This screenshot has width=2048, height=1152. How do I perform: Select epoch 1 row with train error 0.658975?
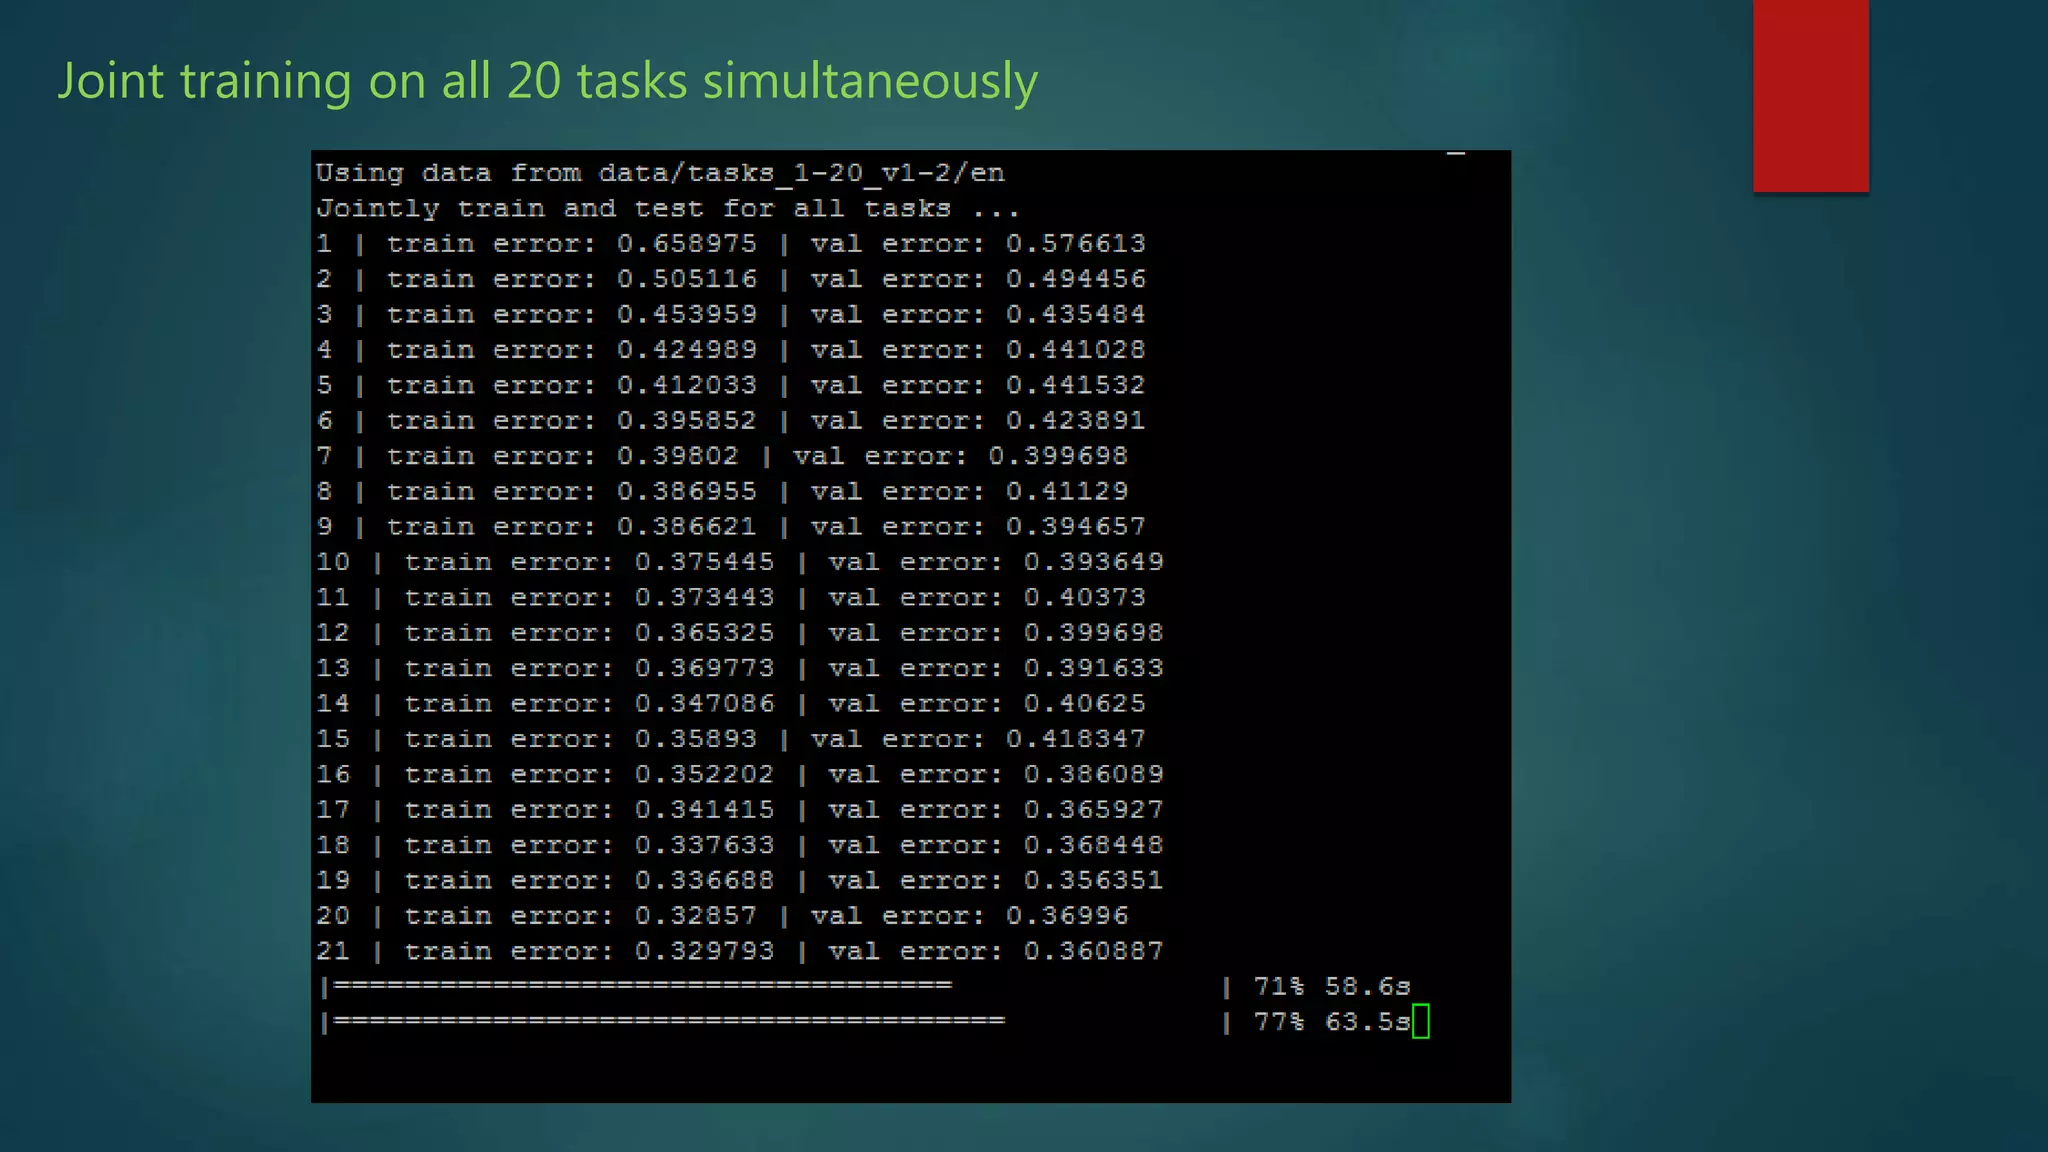click(x=731, y=244)
